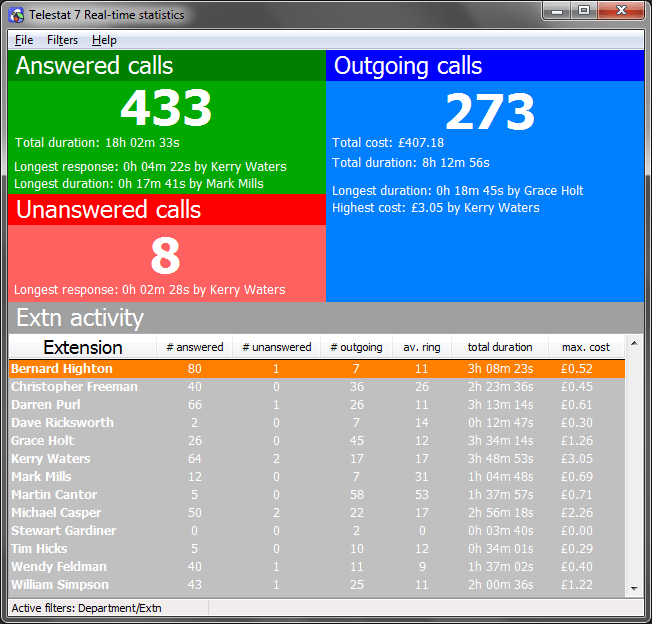The width and height of the screenshot is (652, 624).
Task: Click Active filters: Department/Extn status bar
Action: click(x=86, y=608)
